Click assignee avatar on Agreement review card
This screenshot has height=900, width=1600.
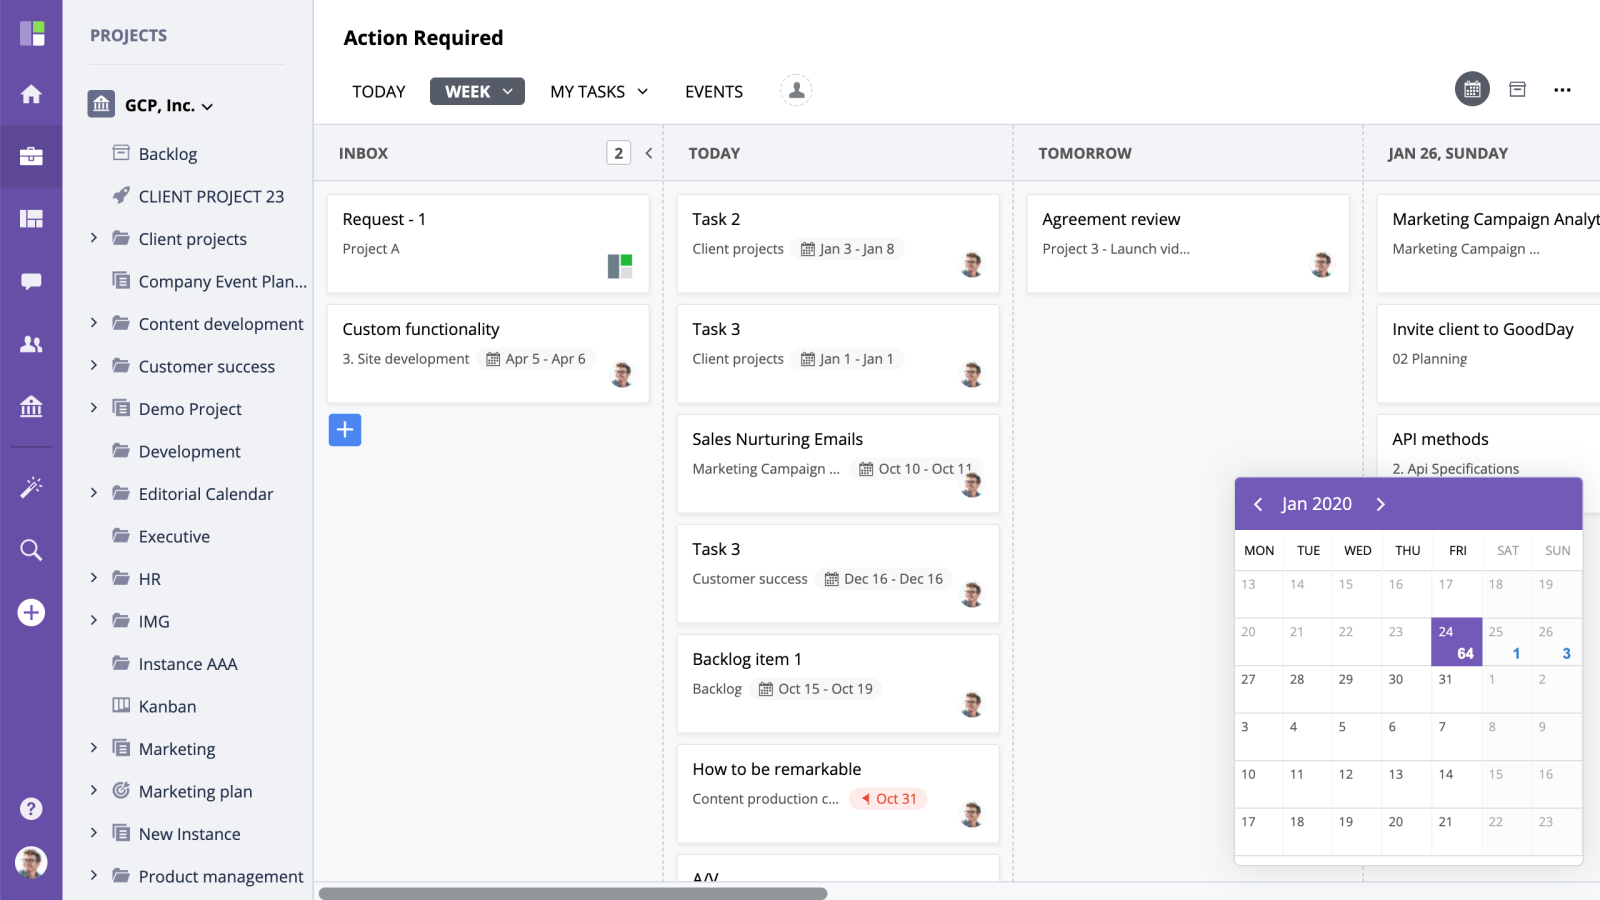(1321, 265)
